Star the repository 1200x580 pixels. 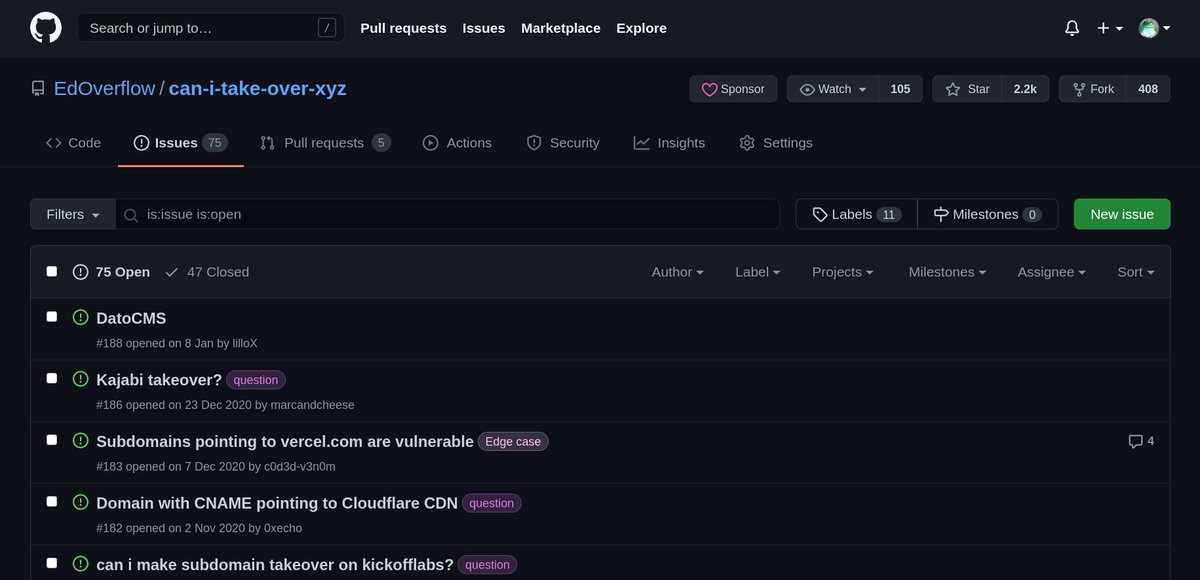click(967, 89)
